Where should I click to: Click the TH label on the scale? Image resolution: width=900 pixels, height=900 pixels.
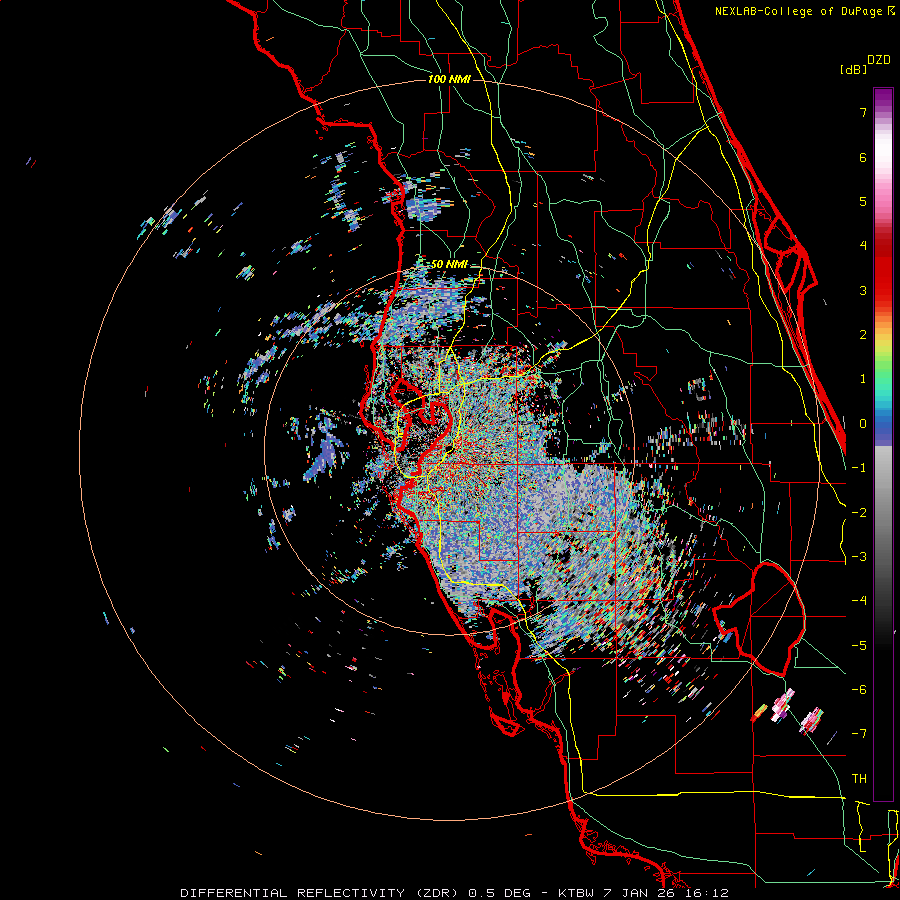click(859, 779)
